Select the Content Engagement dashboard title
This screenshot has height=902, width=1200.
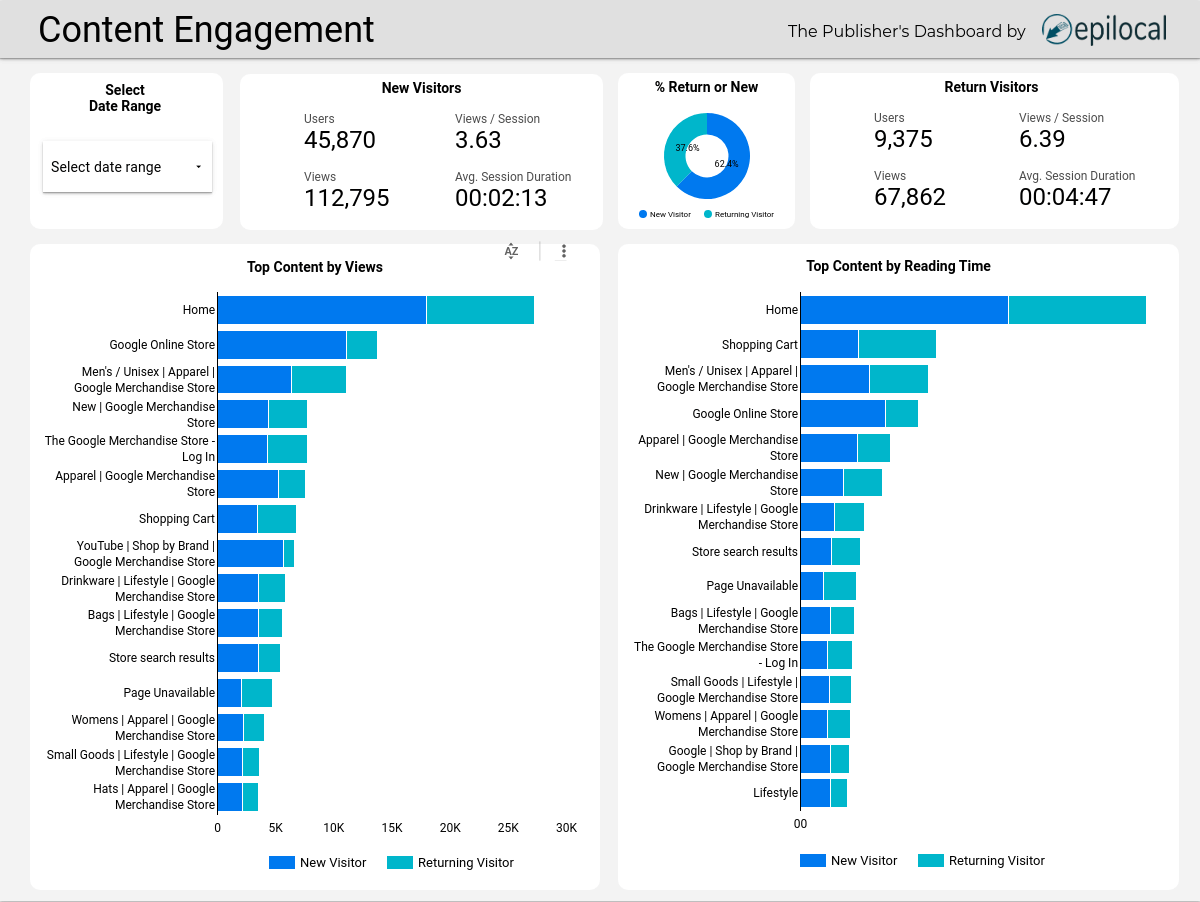click(x=207, y=30)
